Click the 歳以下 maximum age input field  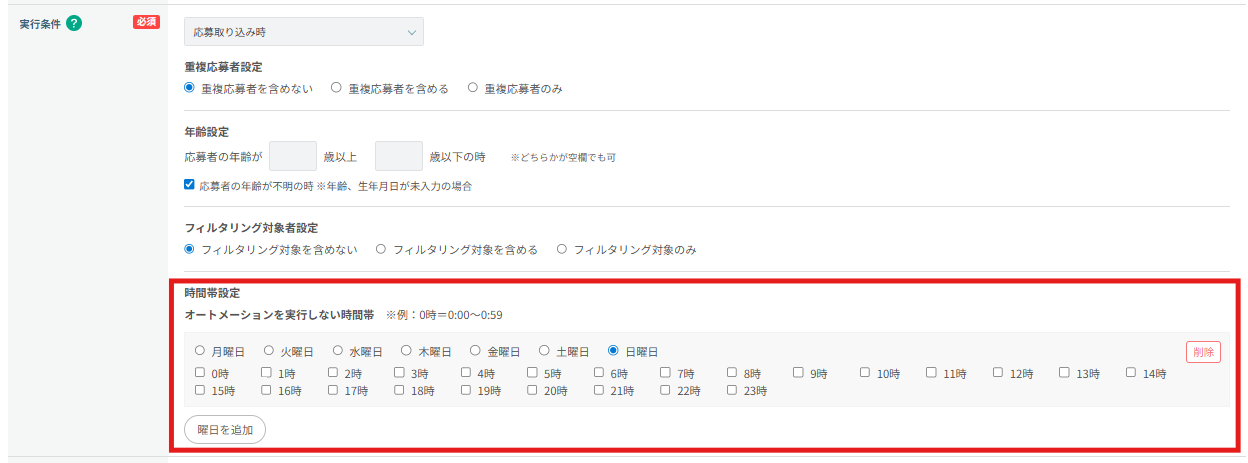pyautogui.click(x=399, y=156)
